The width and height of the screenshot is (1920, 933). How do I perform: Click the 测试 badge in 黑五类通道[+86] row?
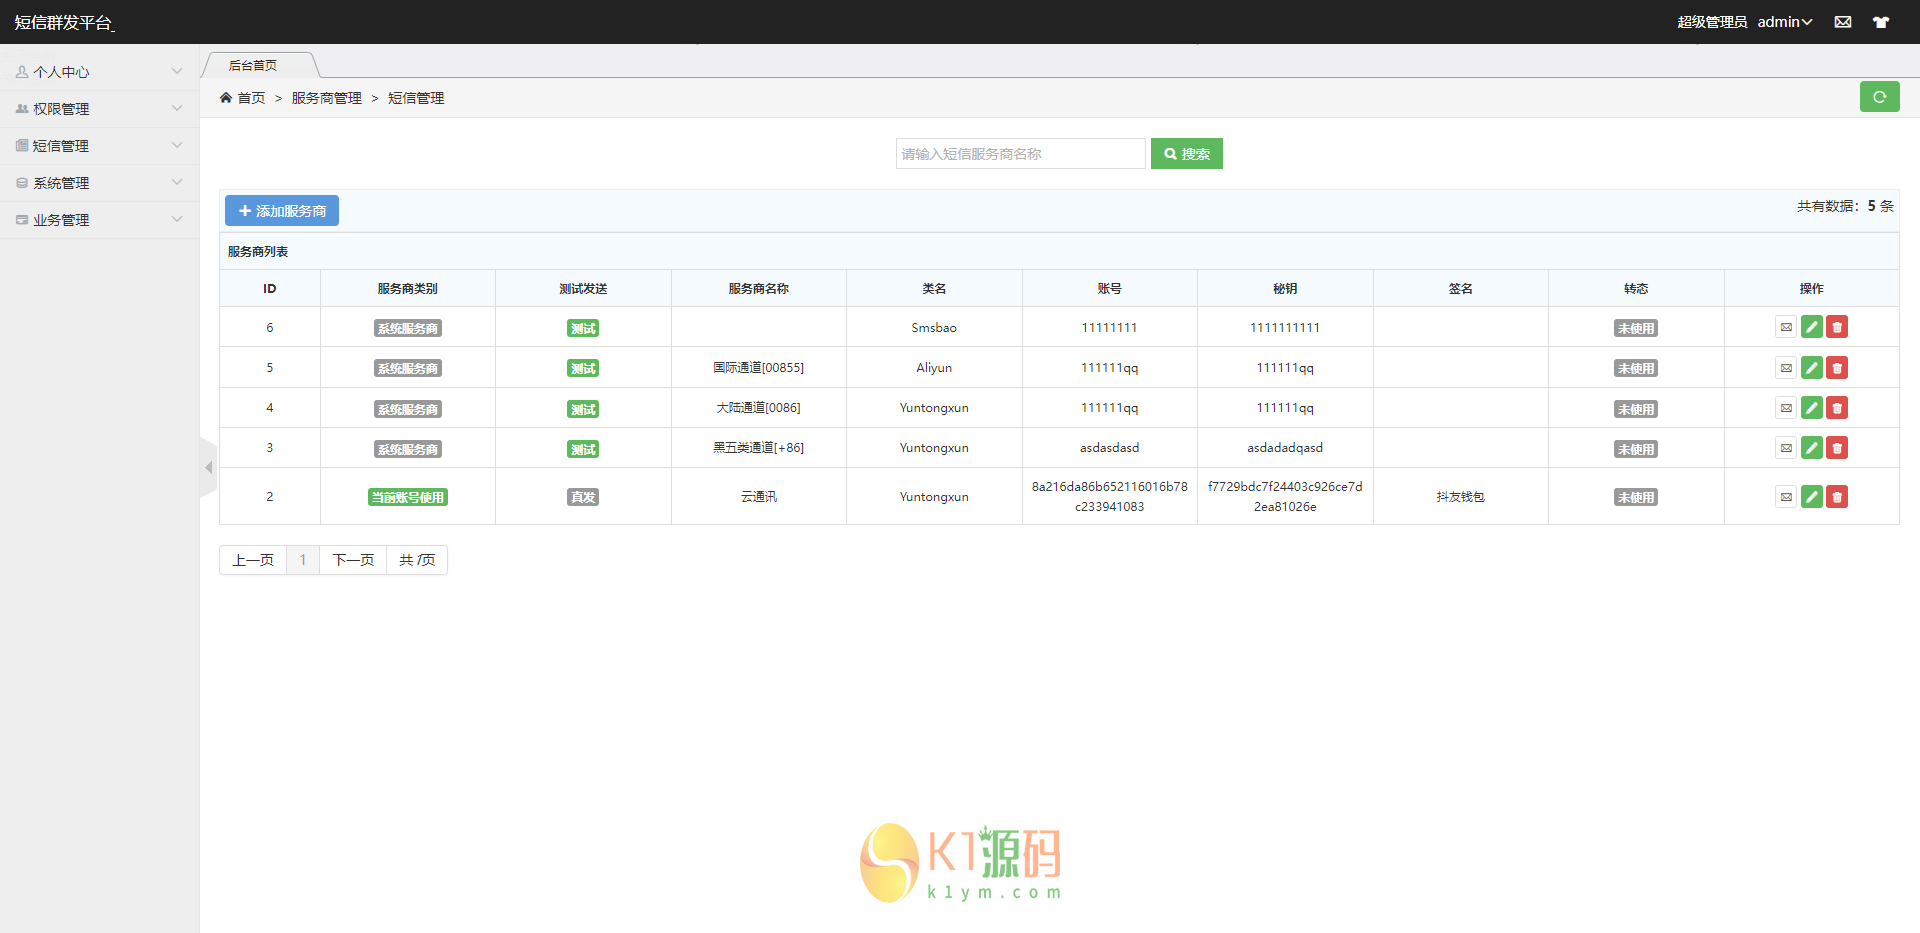(x=583, y=449)
